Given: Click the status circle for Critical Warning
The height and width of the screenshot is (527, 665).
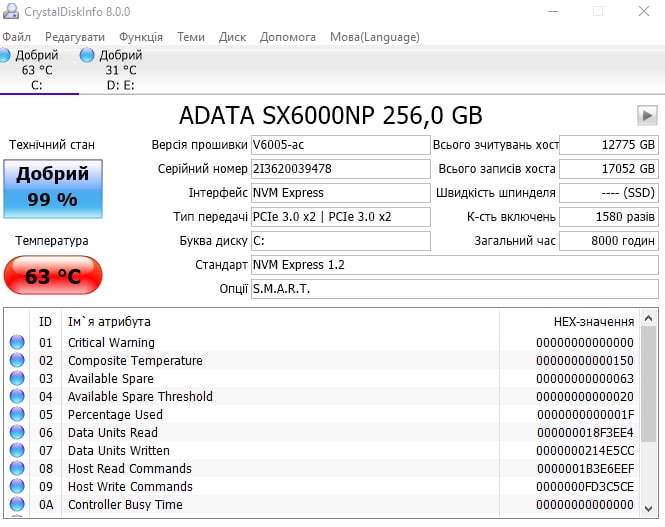Looking at the screenshot, I should point(17,342).
